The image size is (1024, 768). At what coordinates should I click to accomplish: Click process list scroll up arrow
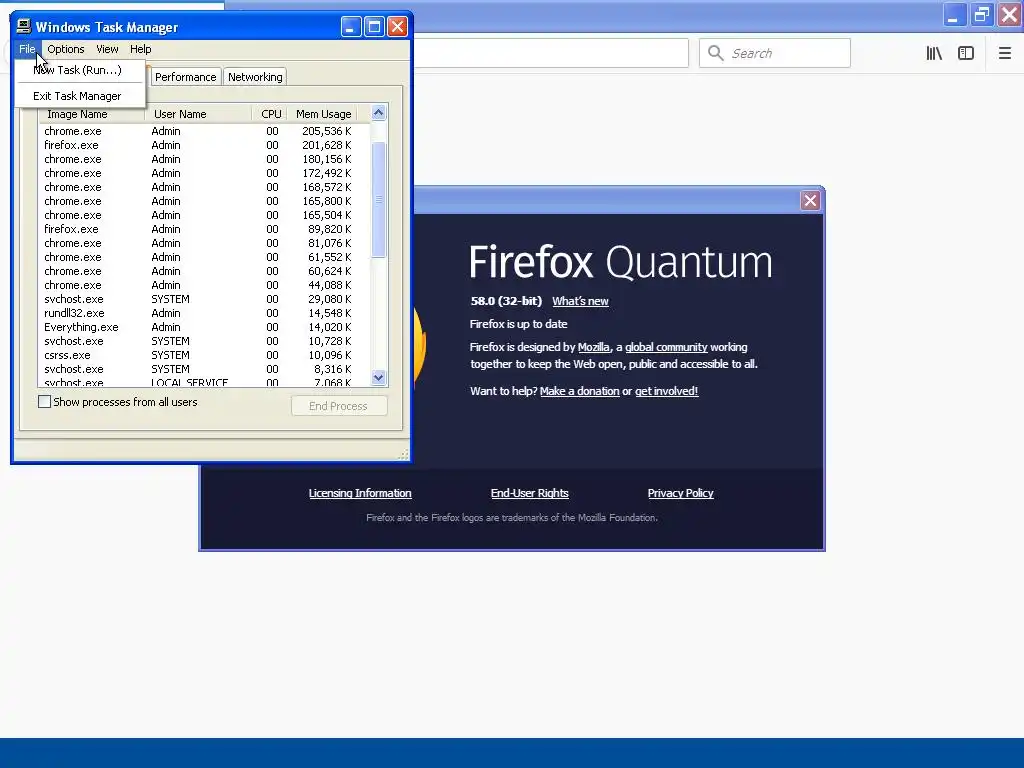(378, 113)
